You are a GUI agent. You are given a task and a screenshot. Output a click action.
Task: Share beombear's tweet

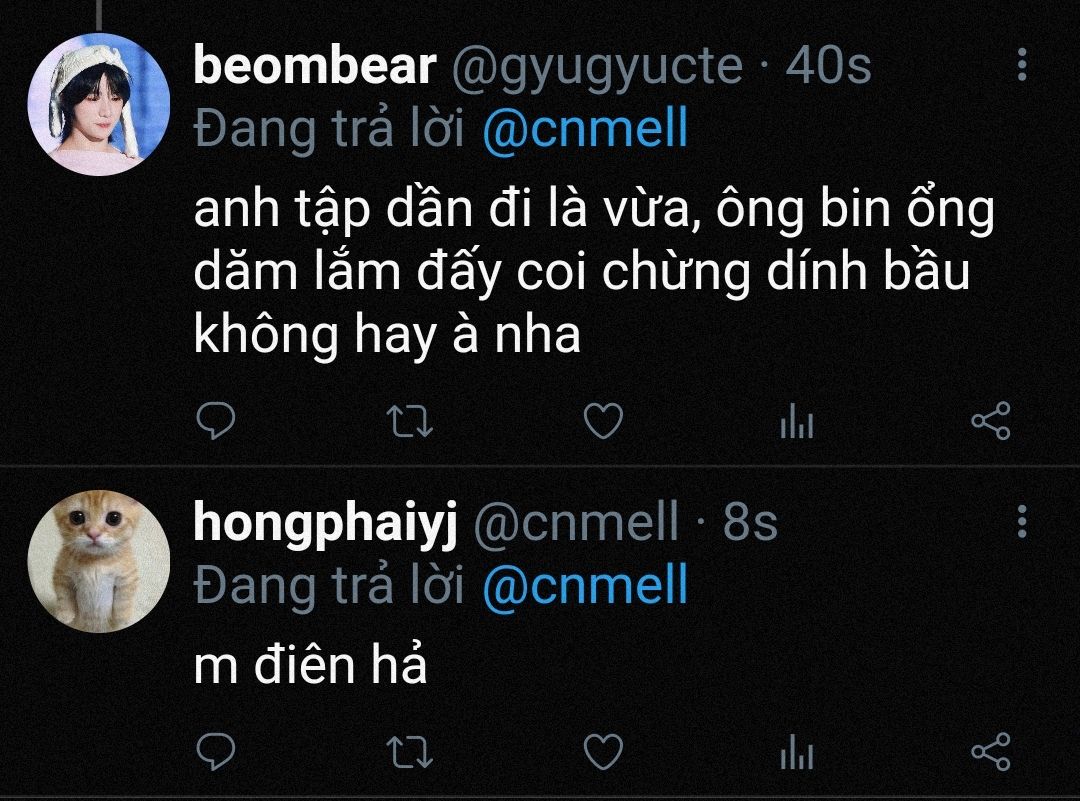[990, 421]
